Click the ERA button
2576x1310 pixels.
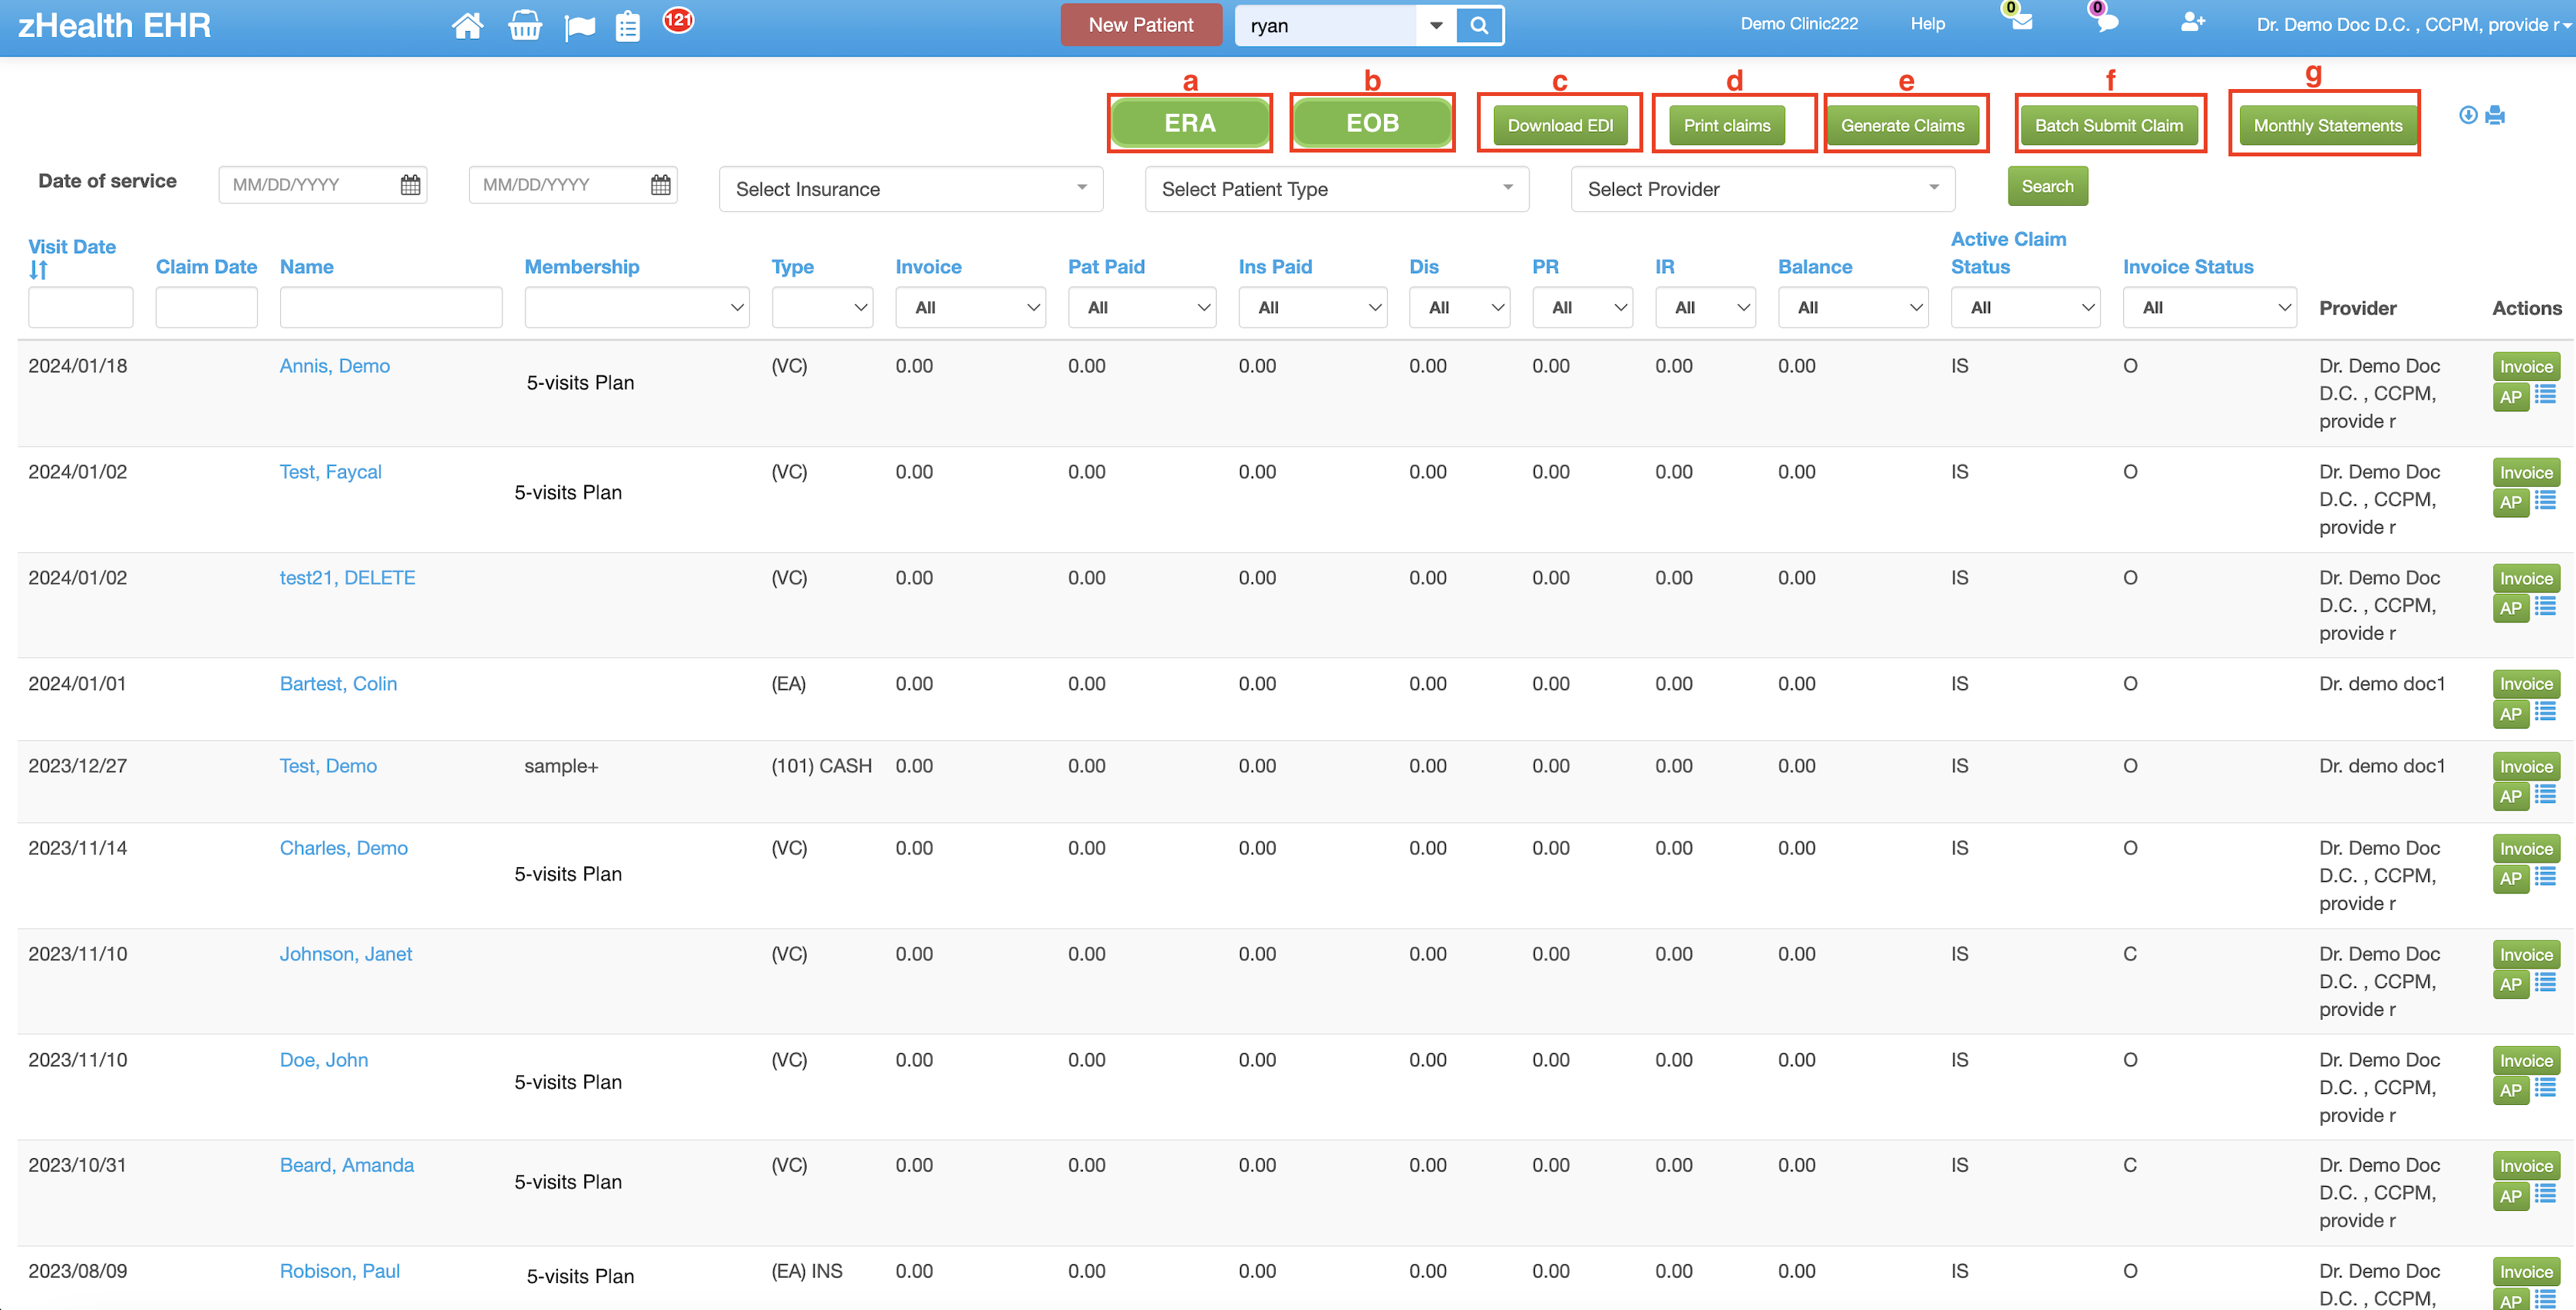coord(1190,123)
